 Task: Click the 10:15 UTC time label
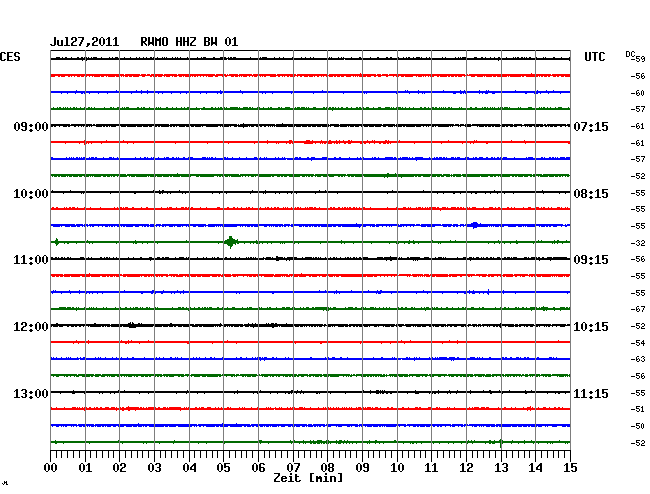(x=591, y=327)
